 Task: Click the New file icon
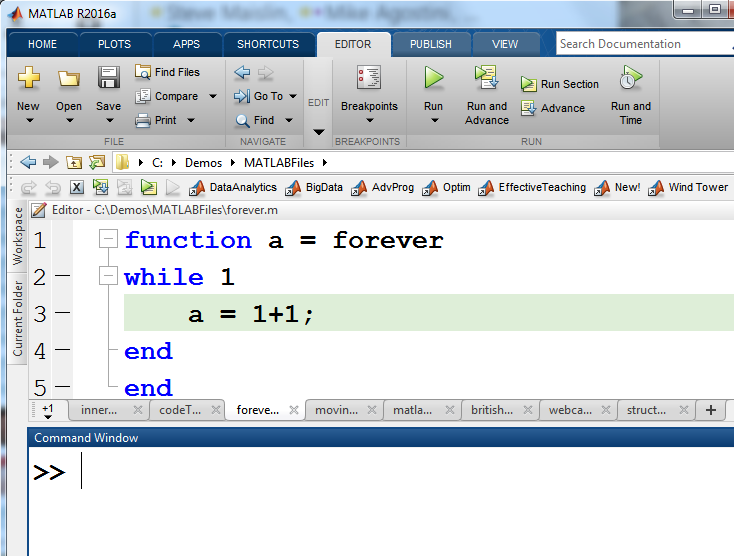point(28,79)
